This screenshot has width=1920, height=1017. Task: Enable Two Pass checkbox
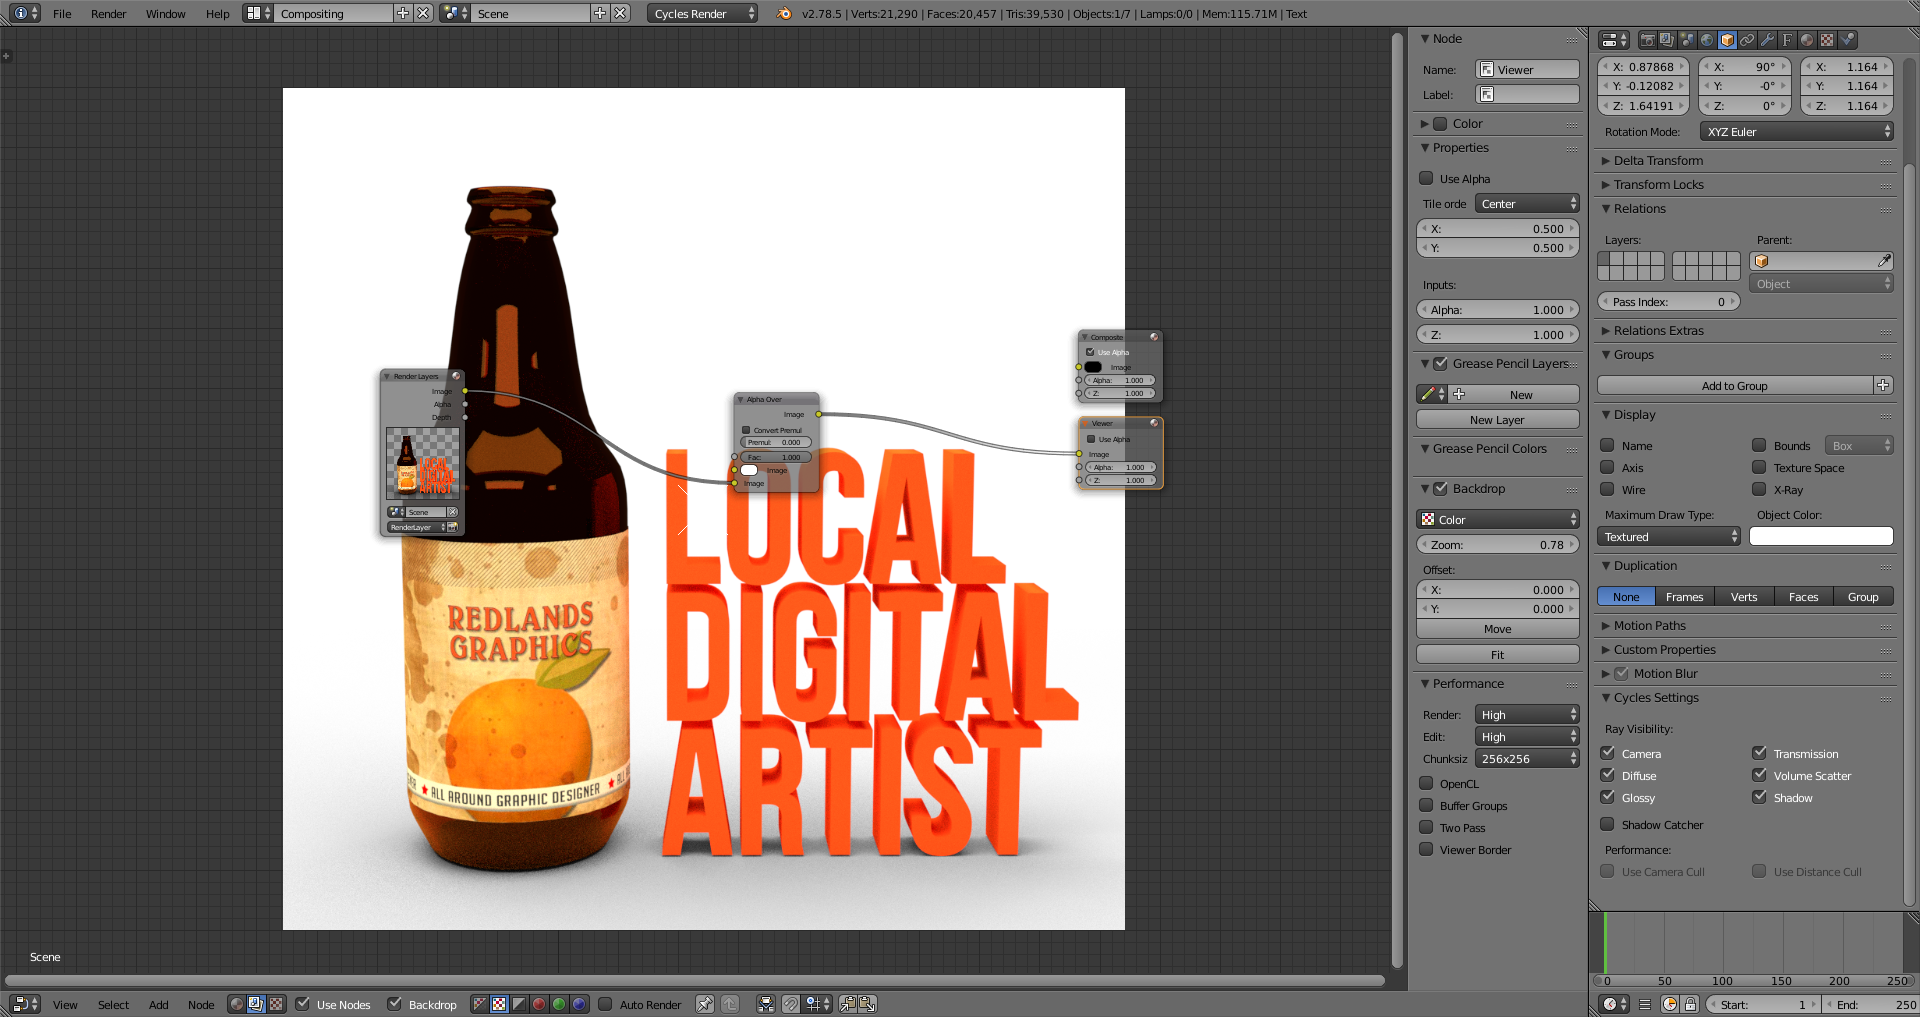click(1427, 827)
